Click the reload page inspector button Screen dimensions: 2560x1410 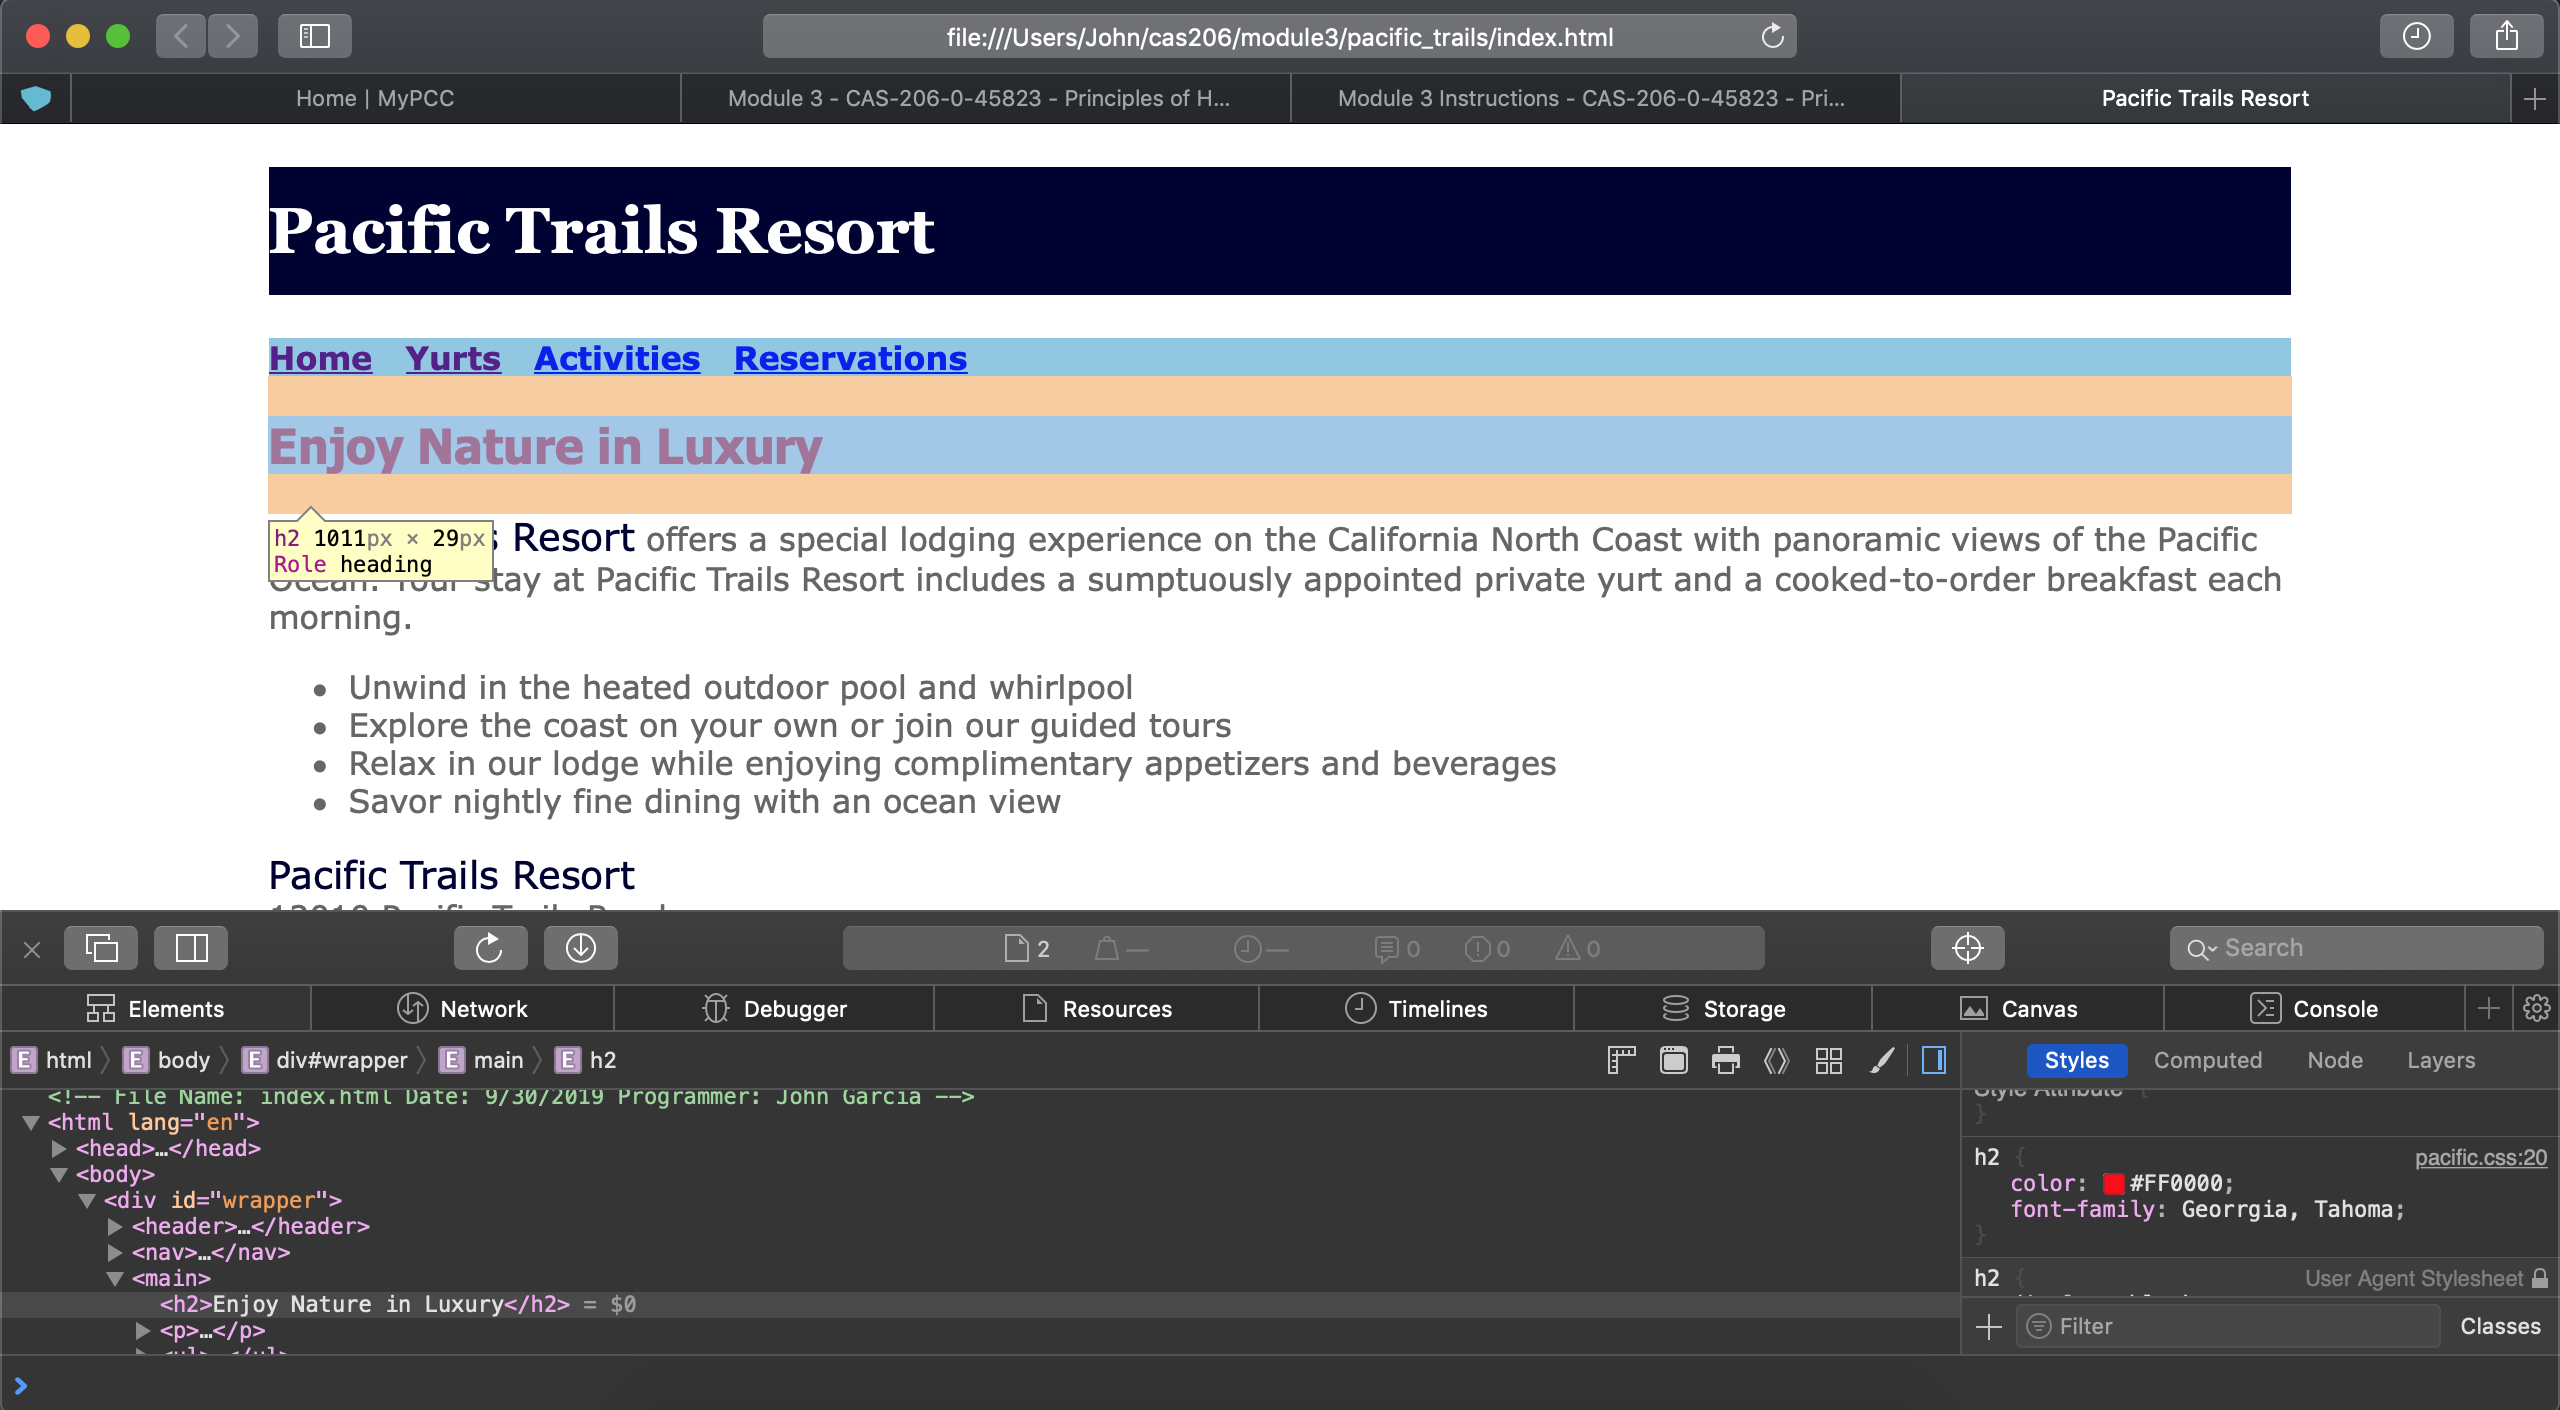coord(490,948)
